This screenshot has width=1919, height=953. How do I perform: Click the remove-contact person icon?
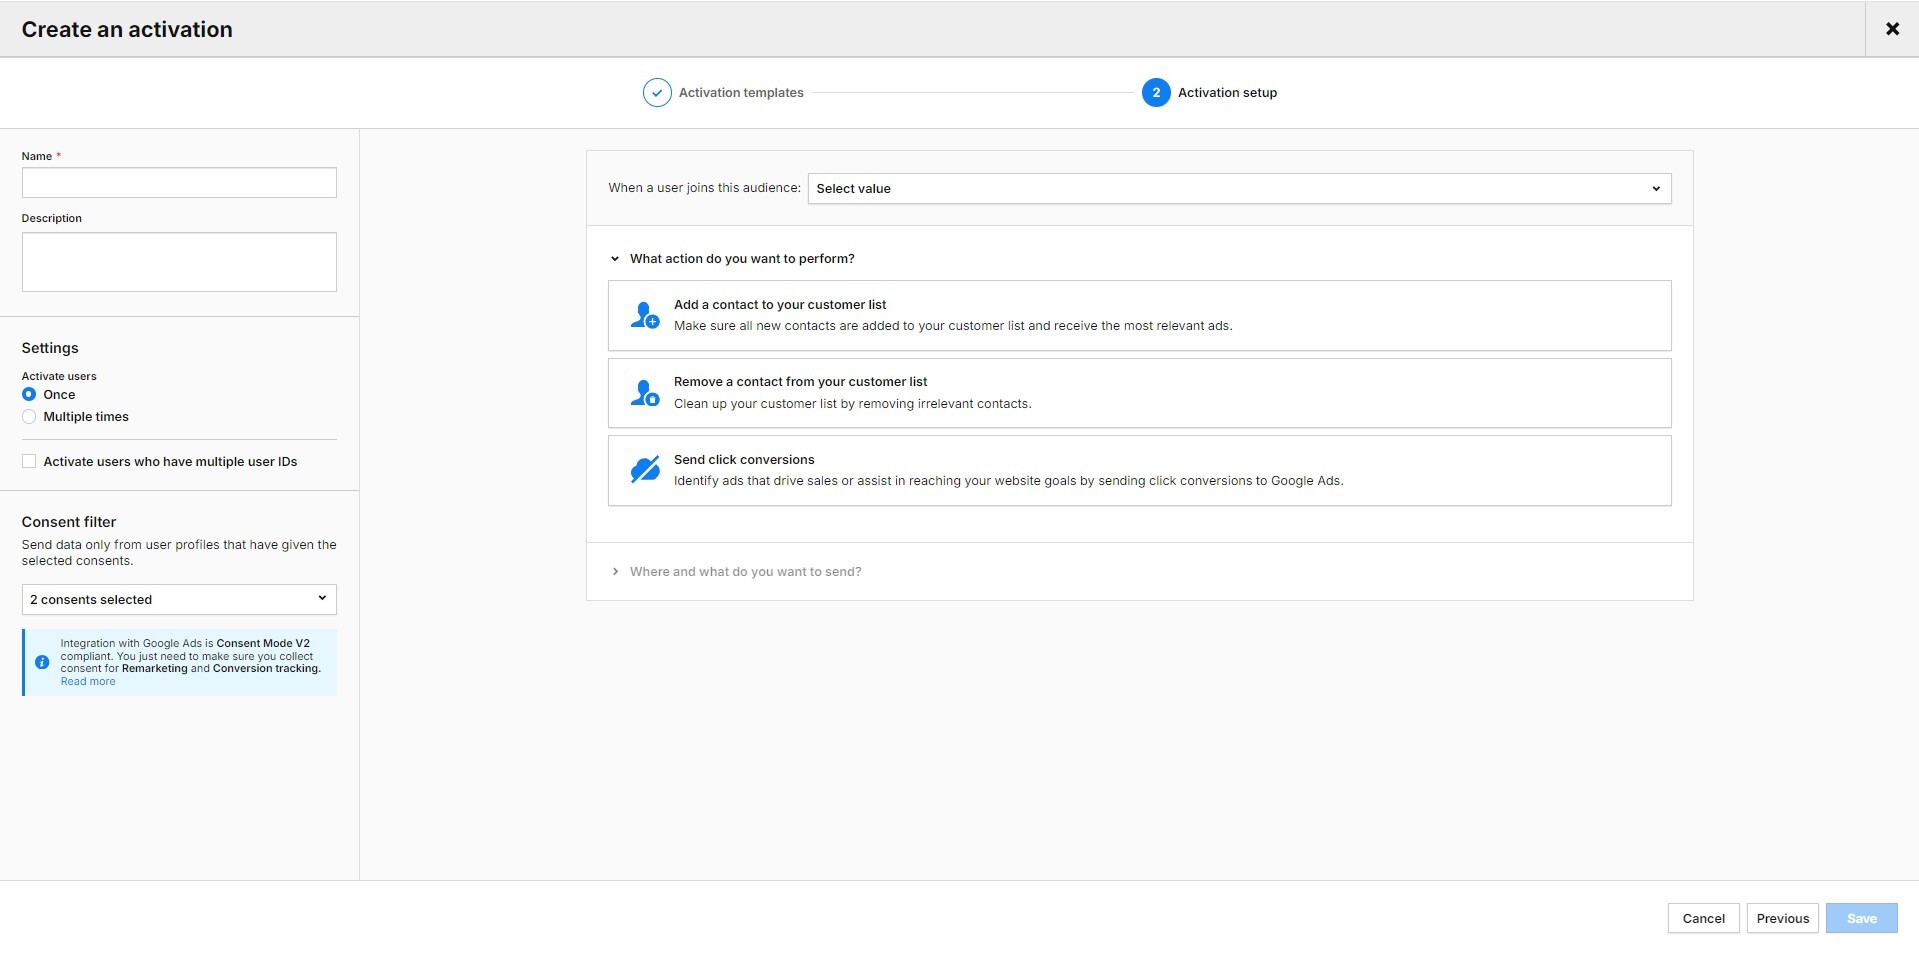[x=644, y=392]
